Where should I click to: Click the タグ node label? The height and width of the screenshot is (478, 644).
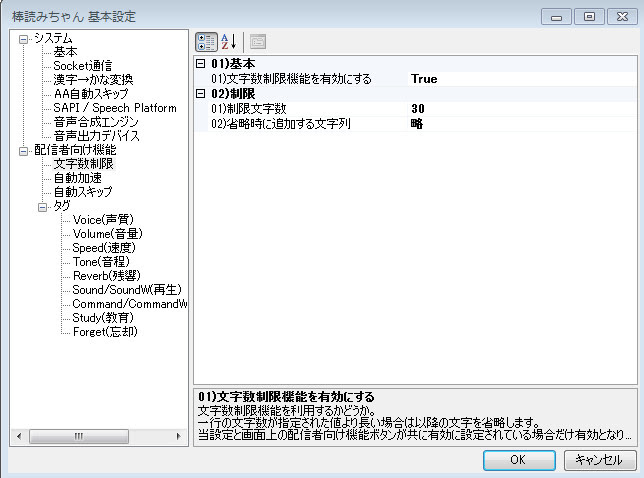pos(62,205)
